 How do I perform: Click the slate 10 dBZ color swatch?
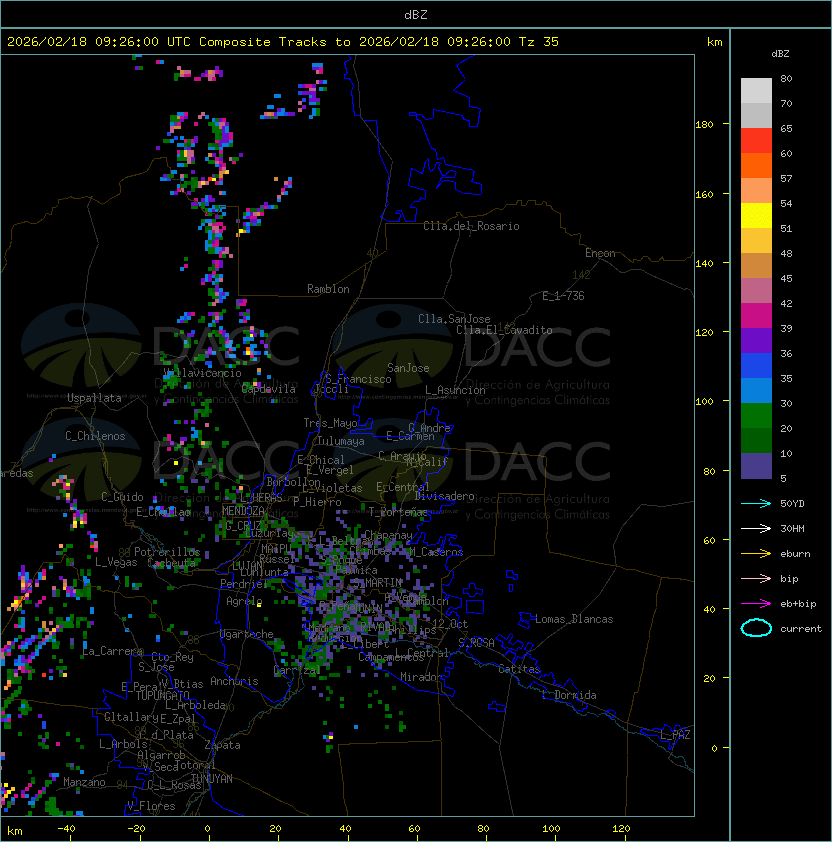[x=756, y=466]
